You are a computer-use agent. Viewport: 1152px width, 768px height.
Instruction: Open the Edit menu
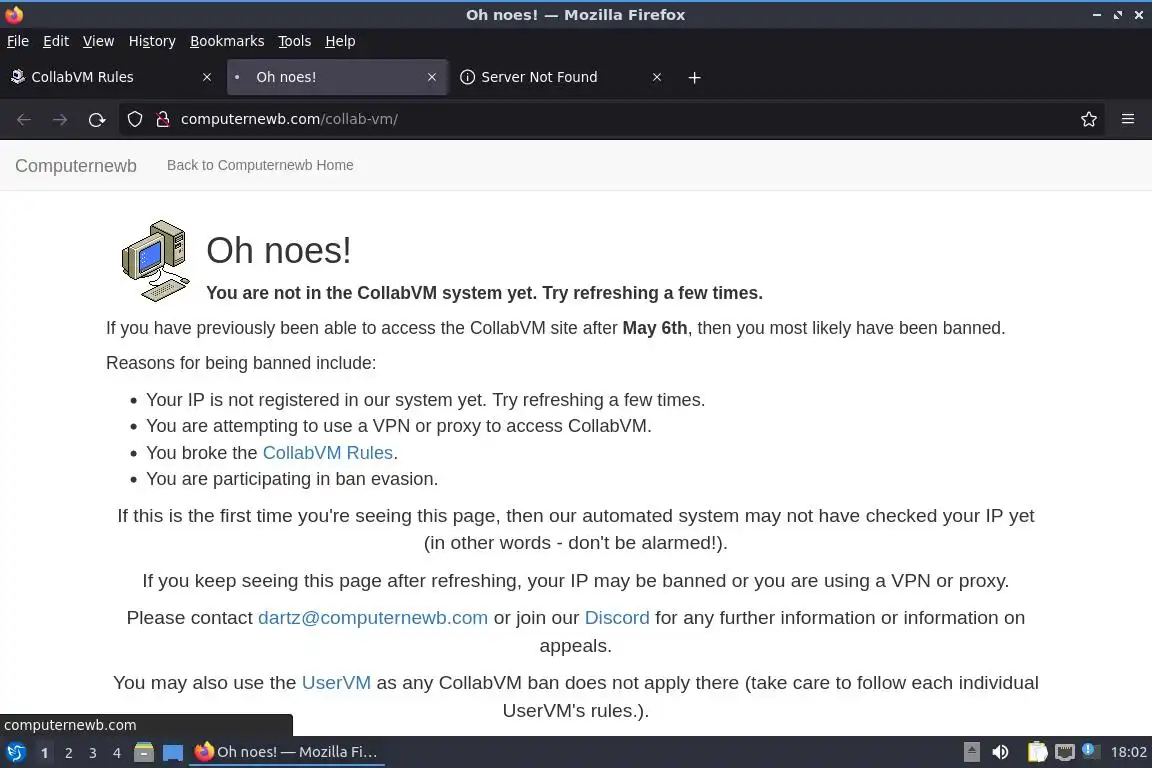56,41
